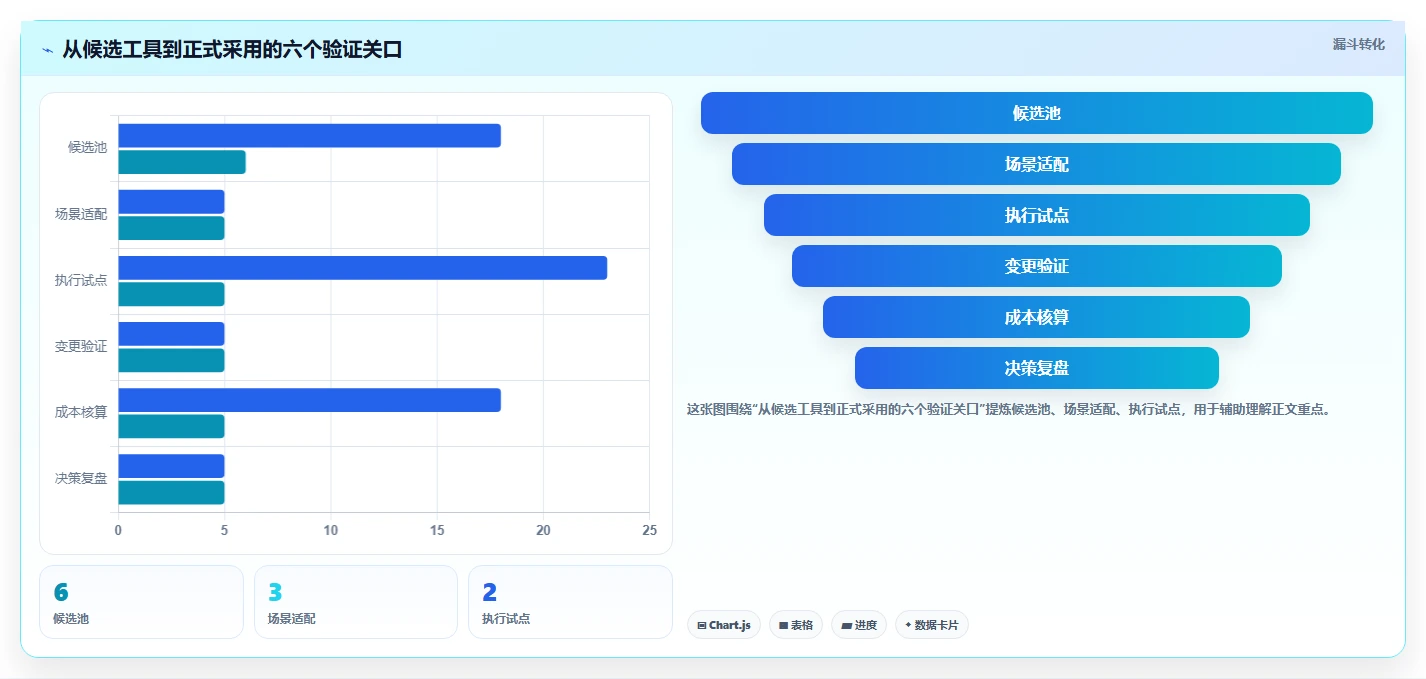Click the x-axis tick label 10

(331, 530)
